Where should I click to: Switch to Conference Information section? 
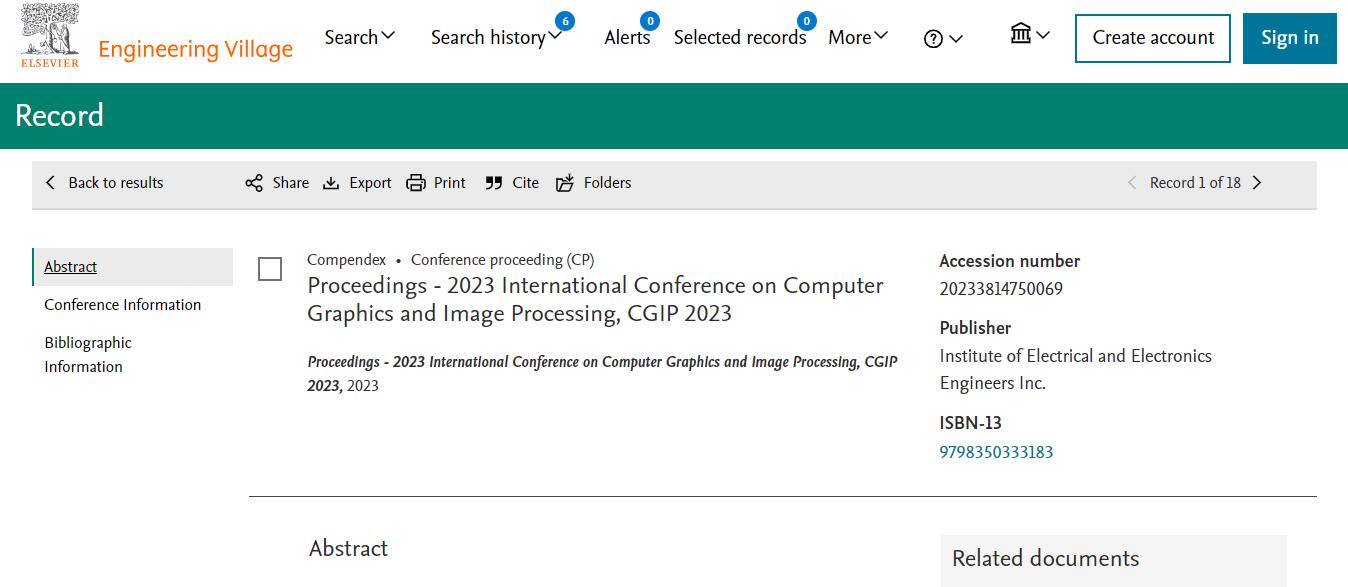(x=122, y=304)
